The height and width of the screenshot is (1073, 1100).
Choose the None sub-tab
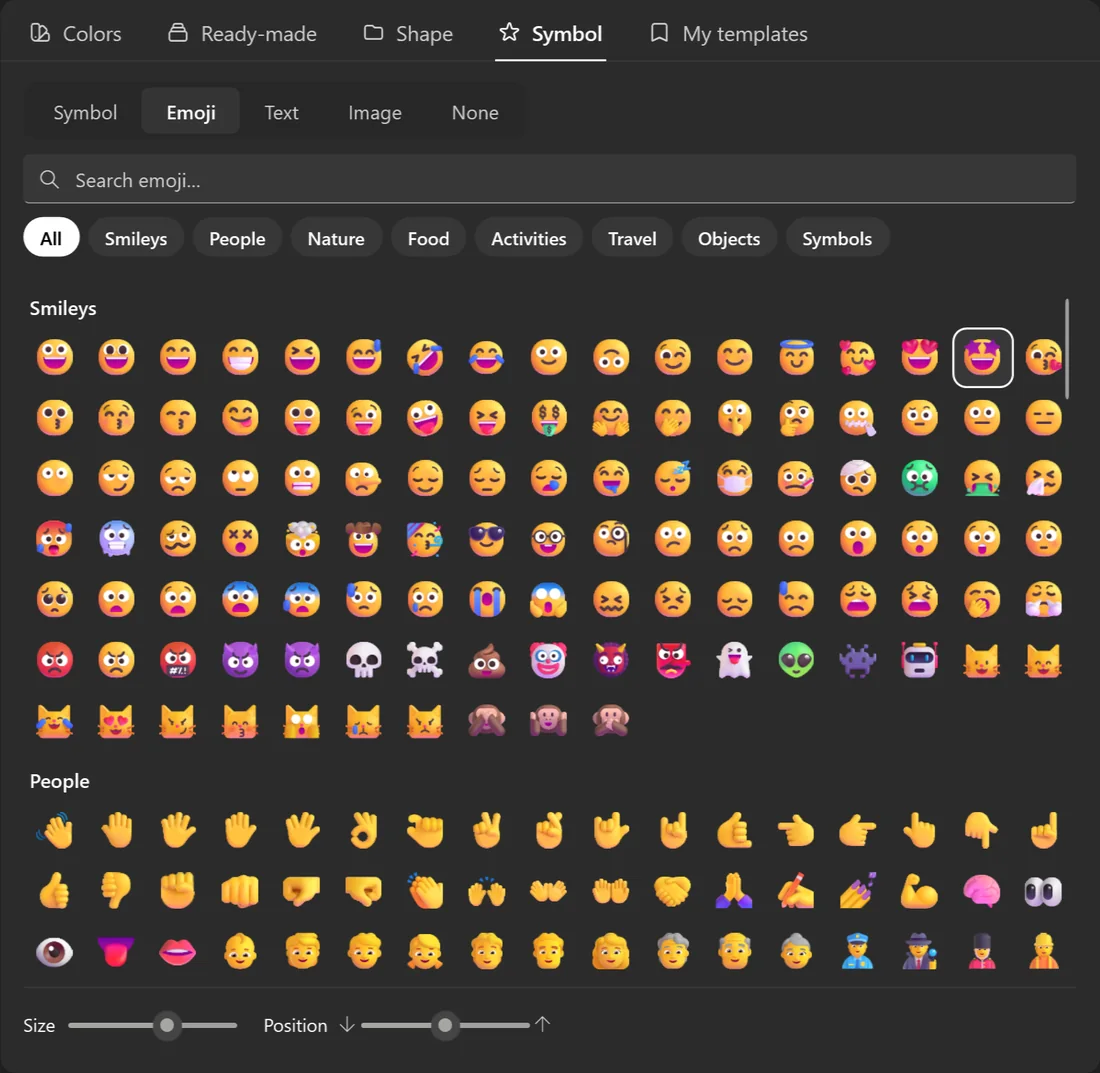[475, 112]
